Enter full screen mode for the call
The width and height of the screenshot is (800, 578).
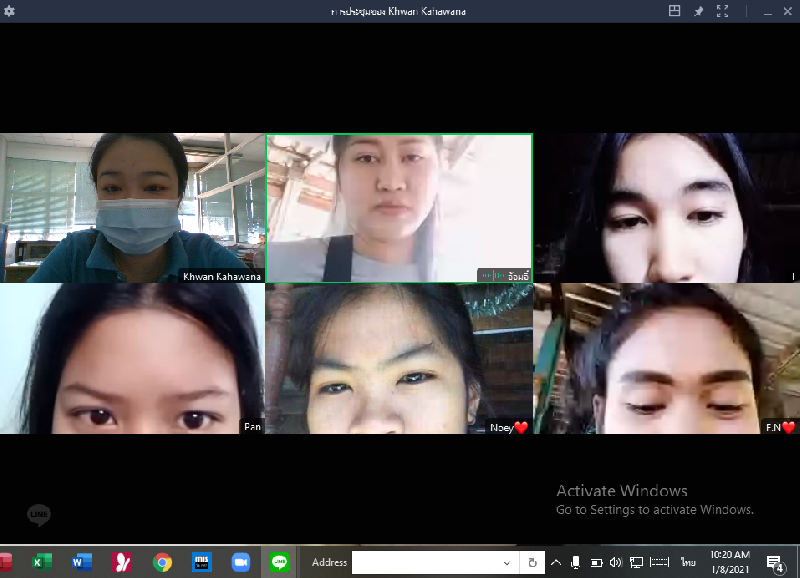coord(724,11)
